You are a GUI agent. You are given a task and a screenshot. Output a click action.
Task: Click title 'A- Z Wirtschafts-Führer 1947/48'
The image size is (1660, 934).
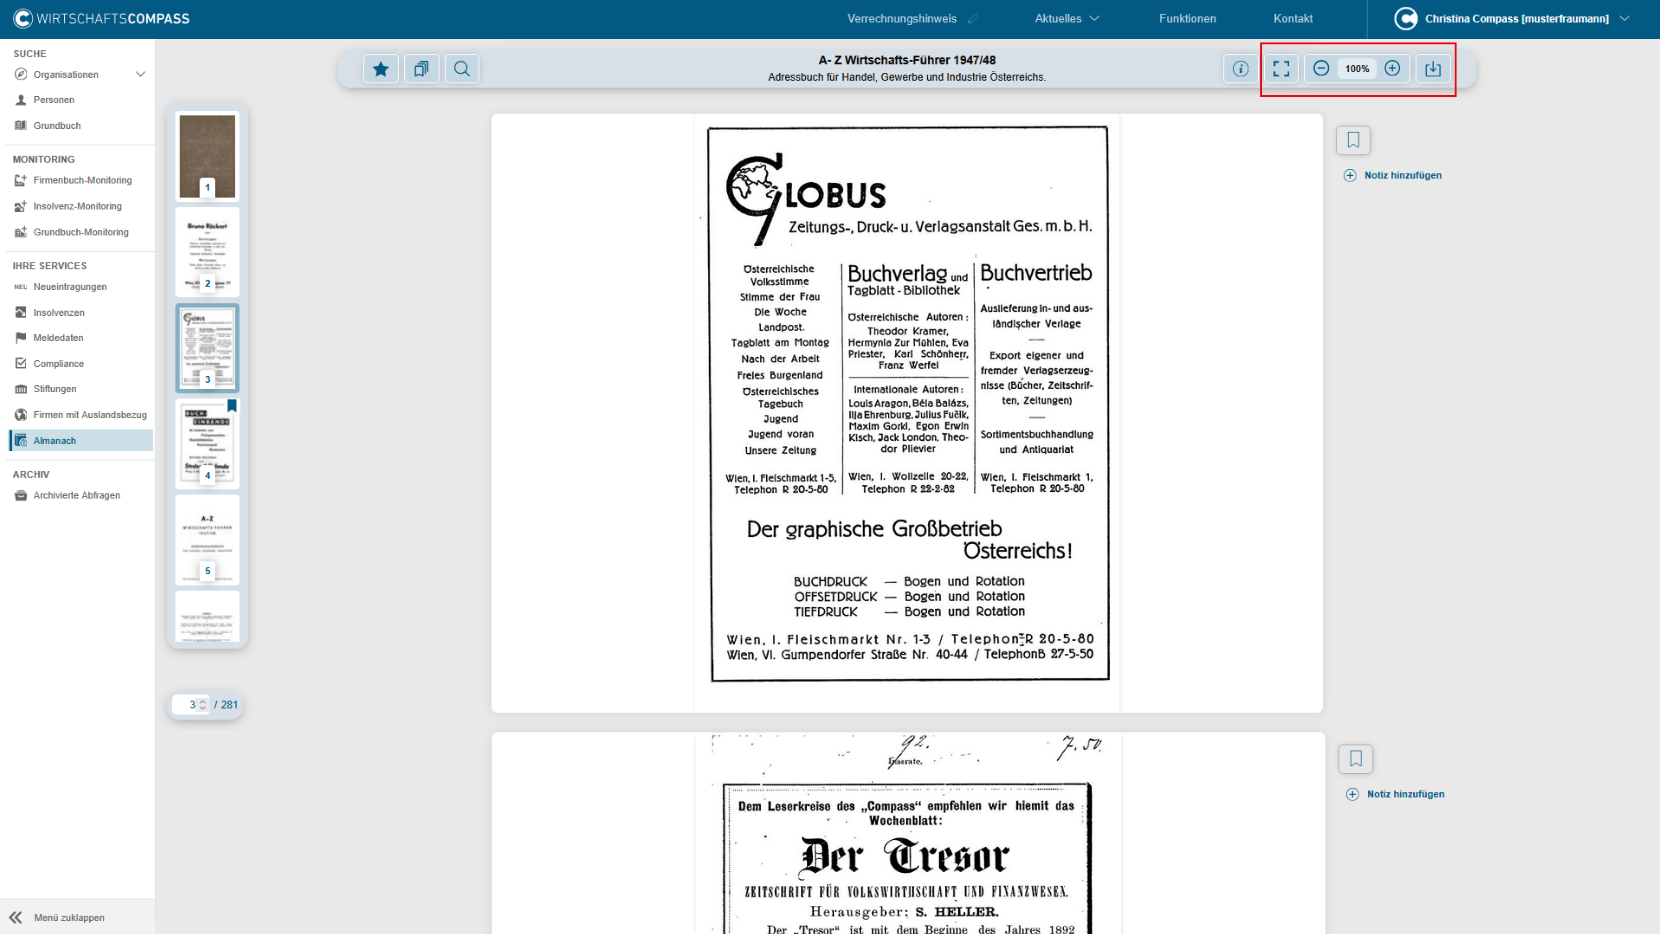[907, 60]
